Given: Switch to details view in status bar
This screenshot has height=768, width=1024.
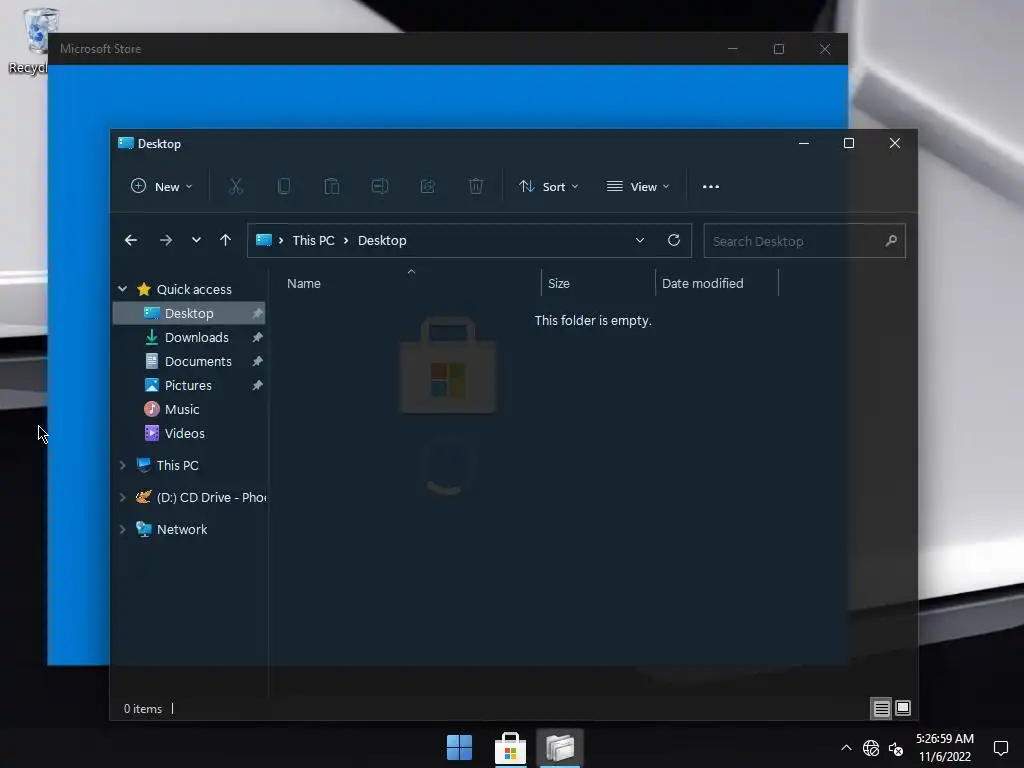Looking at the screenshot, I should 881,709.
